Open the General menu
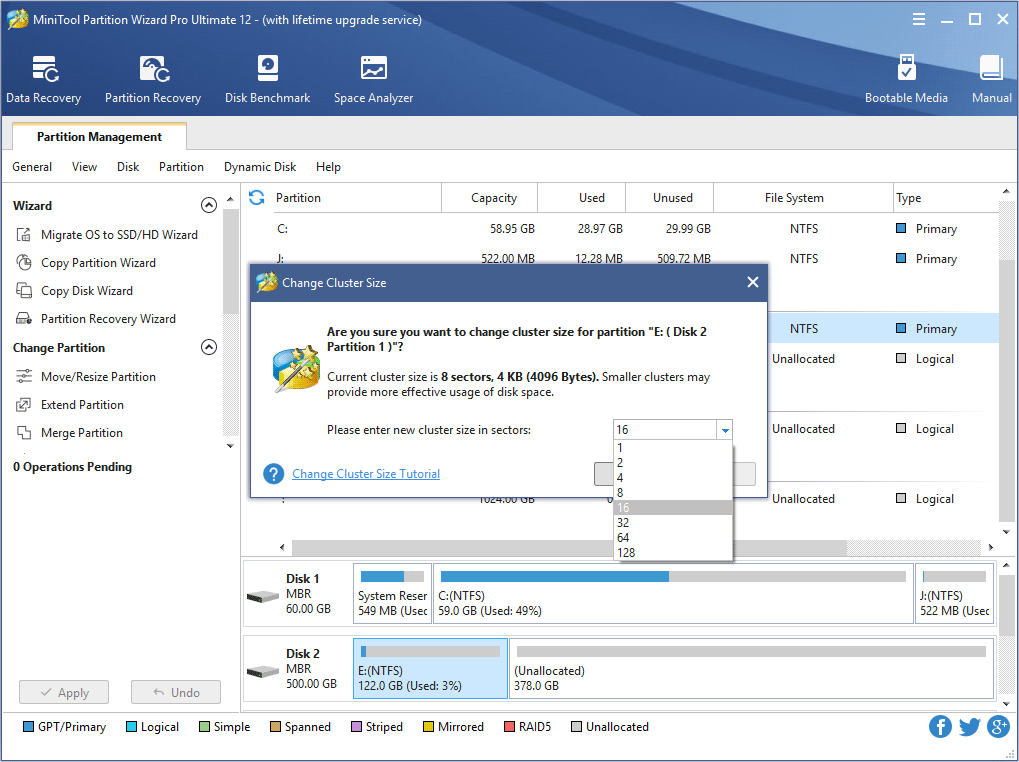Screen dimensions: 1019x762 click(x=32, y=167)
